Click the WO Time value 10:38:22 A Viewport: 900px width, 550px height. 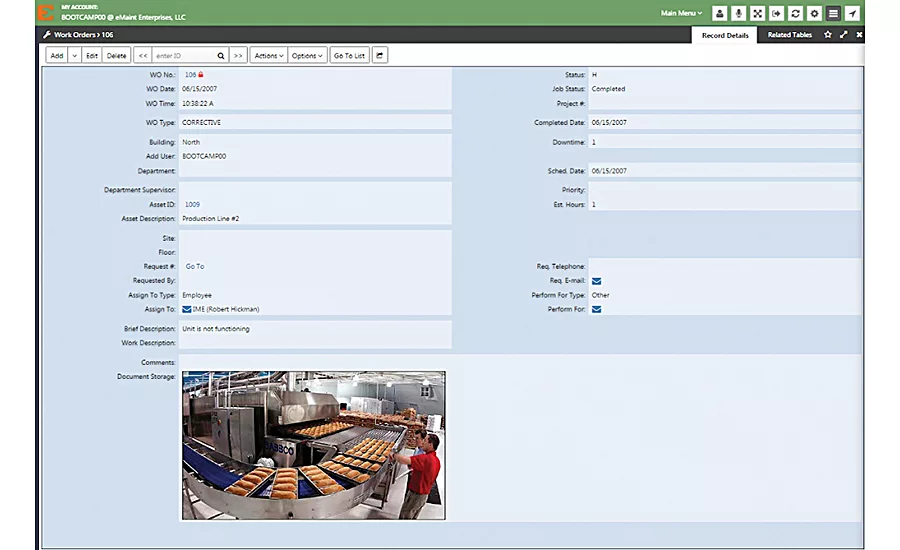click(198, 103)
